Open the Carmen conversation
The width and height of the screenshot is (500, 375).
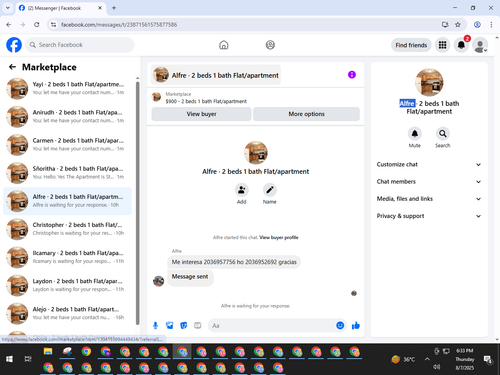tap(68, 145)
